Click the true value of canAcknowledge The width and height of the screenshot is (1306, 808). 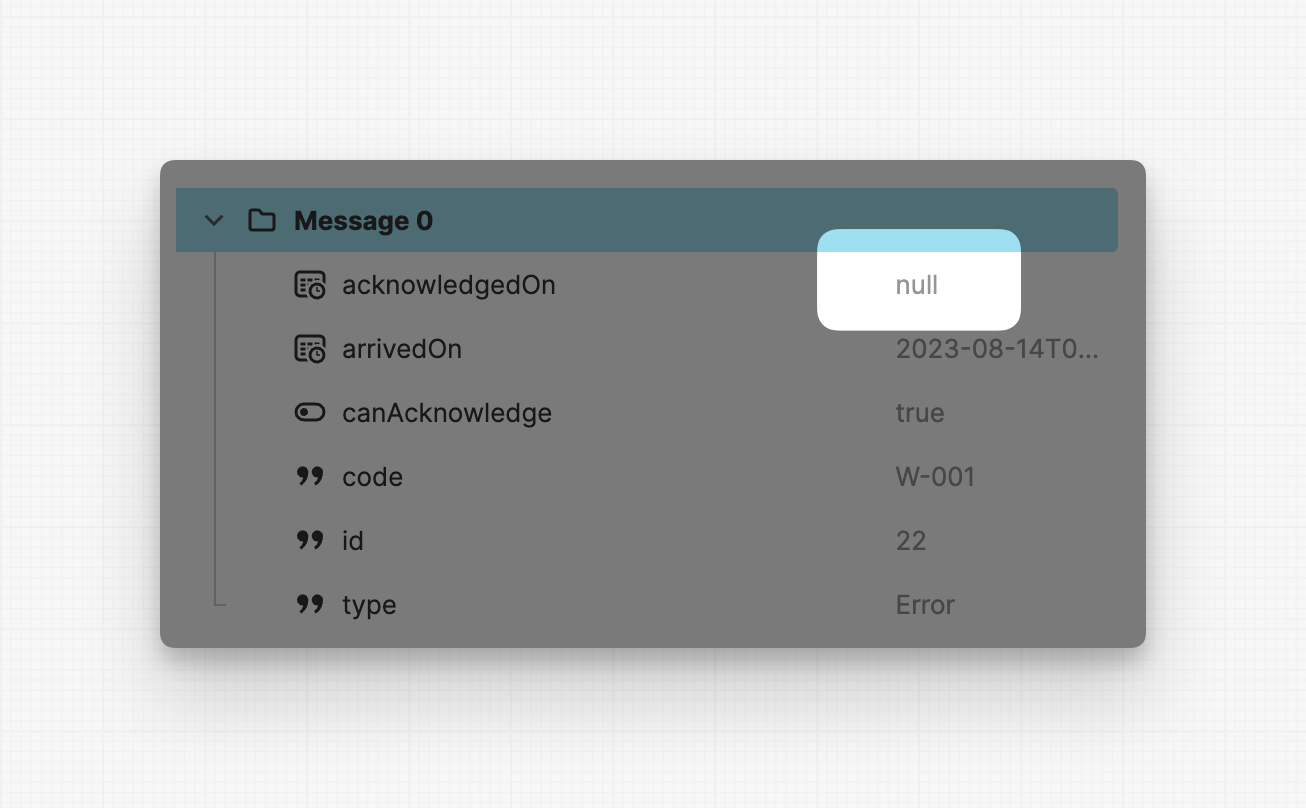[x=920, y=413]
